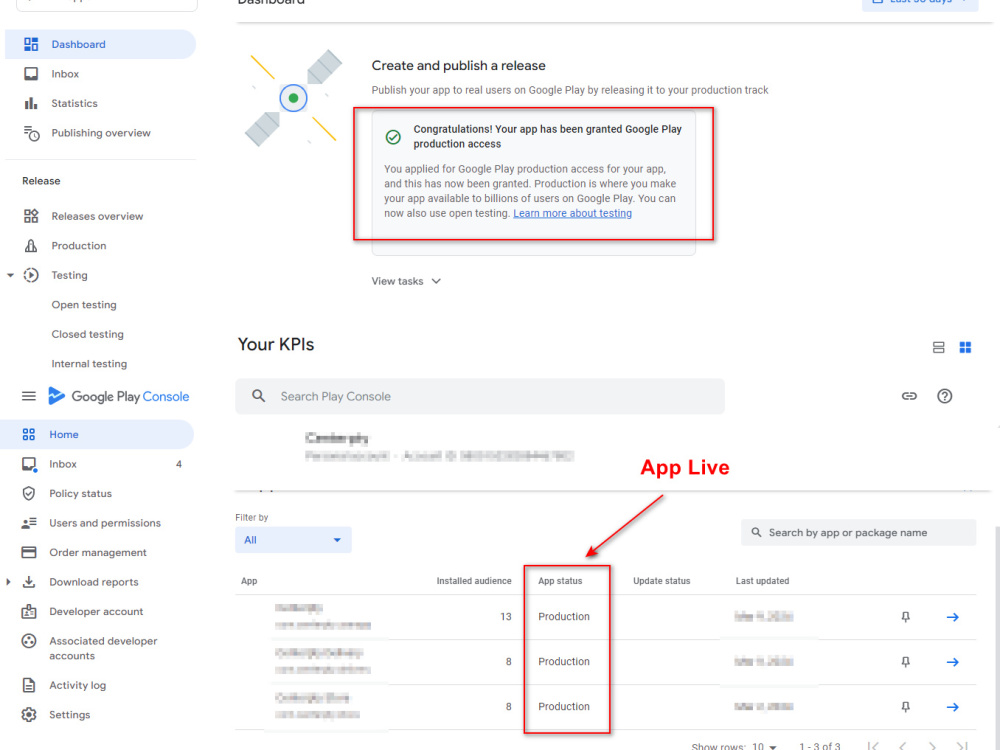Click the Testing play circle icon
The image size is (1000, 750).
pos(31,276)
